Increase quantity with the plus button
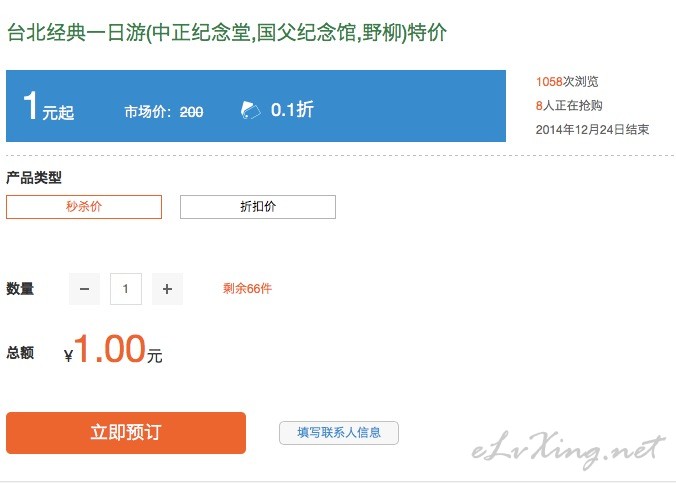The width and height of the screenshot is (676, 483). [167, 289]
